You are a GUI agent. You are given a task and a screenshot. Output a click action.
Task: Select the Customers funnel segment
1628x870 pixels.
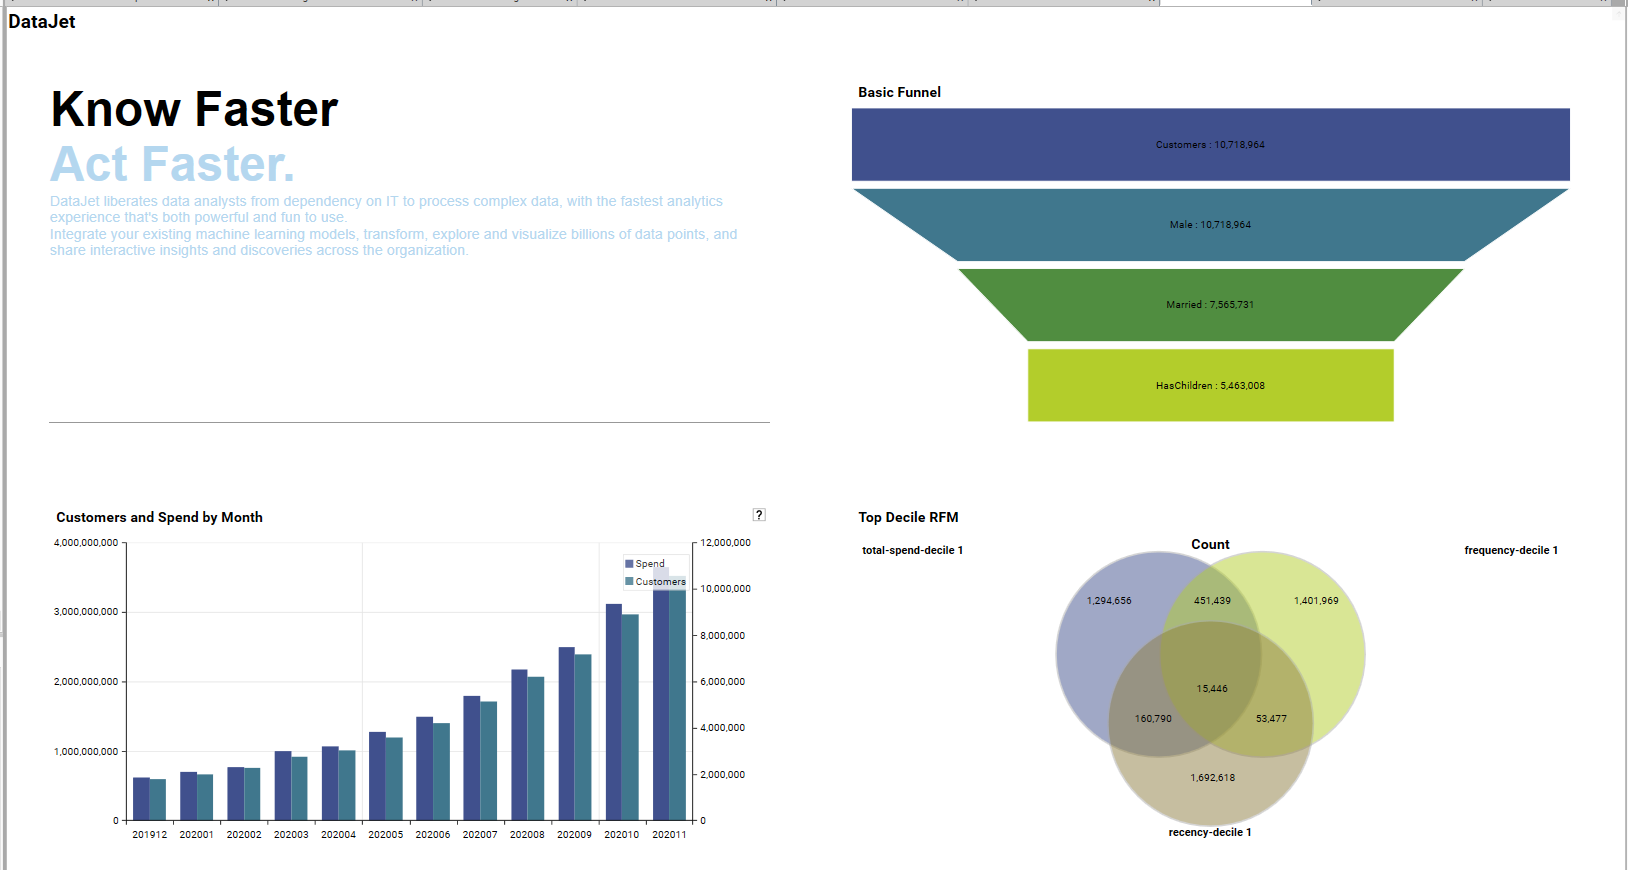pos(1210,145)
